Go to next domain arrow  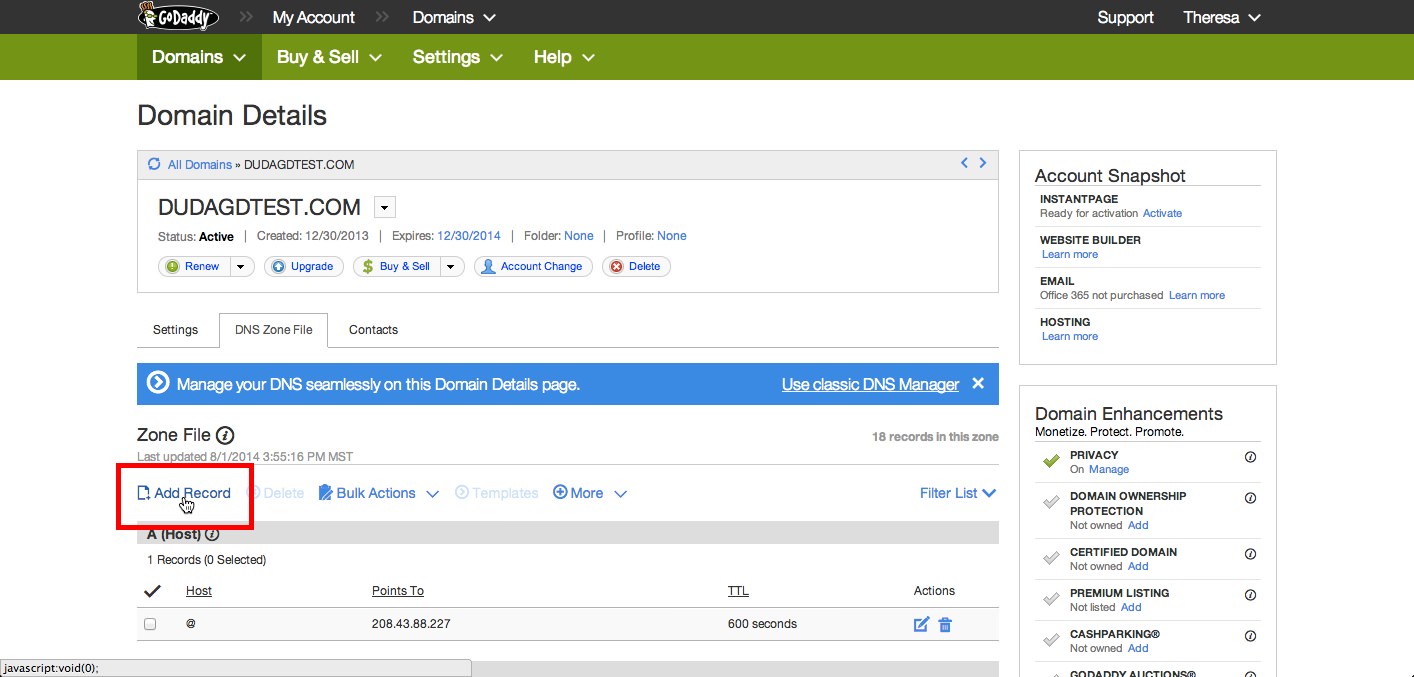click(983, 163)
